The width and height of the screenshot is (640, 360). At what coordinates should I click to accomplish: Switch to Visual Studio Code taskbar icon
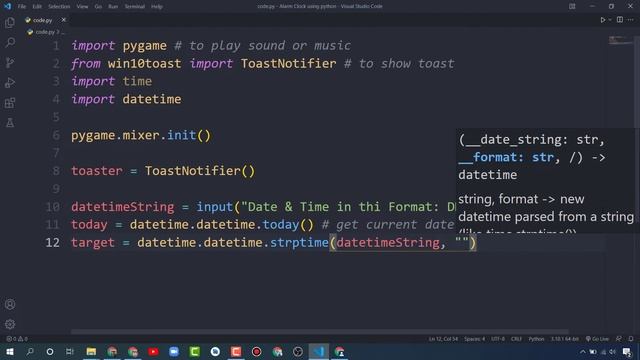(318, 351)
